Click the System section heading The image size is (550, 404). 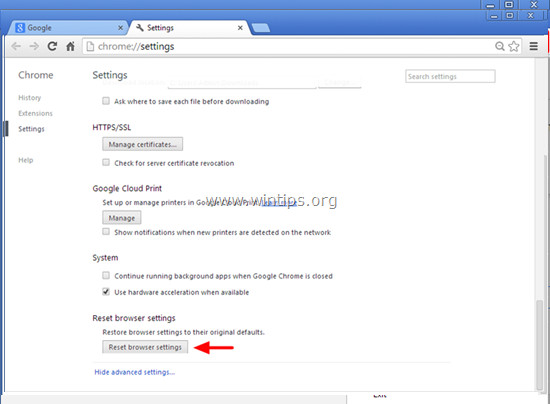(105, 258)
